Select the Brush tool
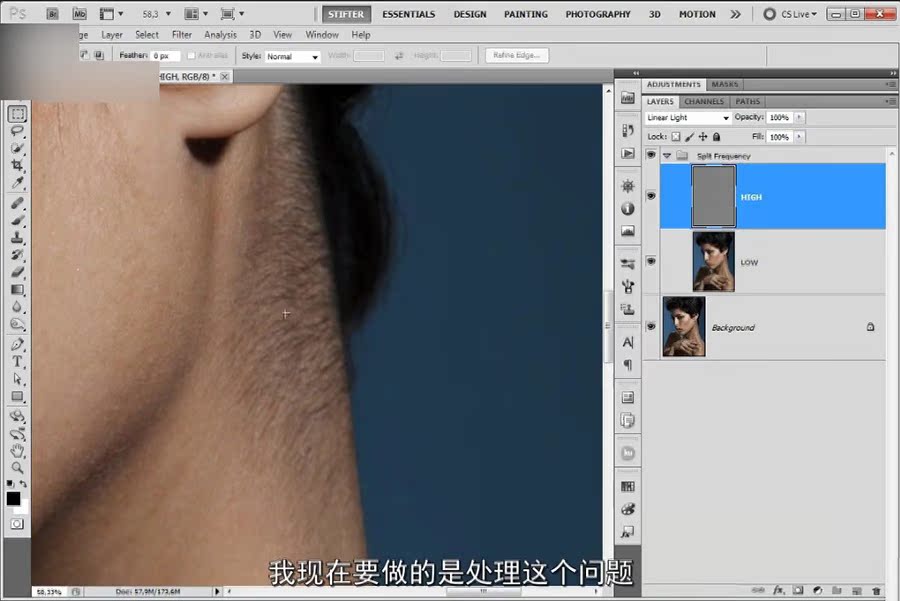 coord(17,220)
